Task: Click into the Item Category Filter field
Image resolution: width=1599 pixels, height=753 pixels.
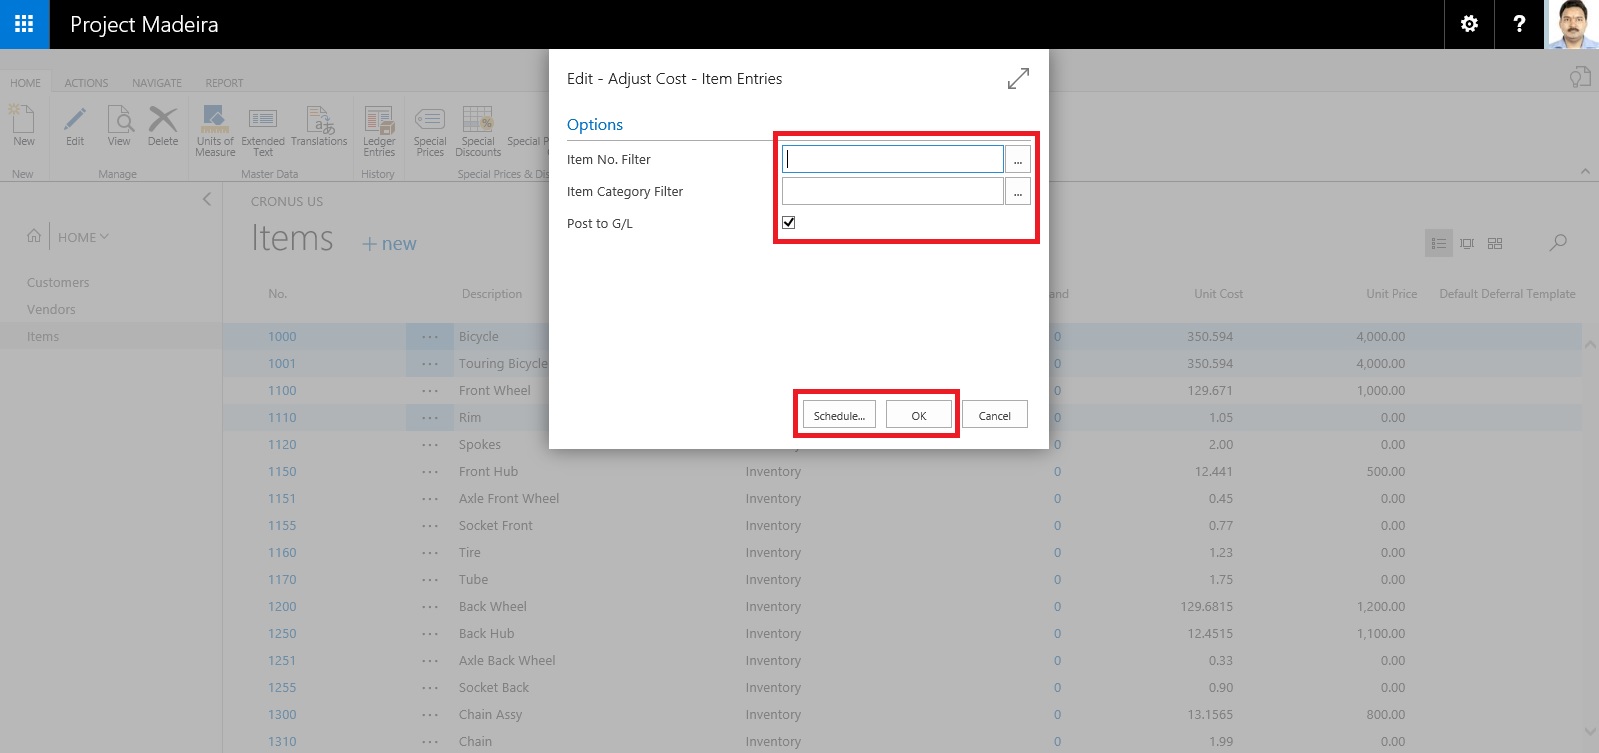Action: pos(892,192)
